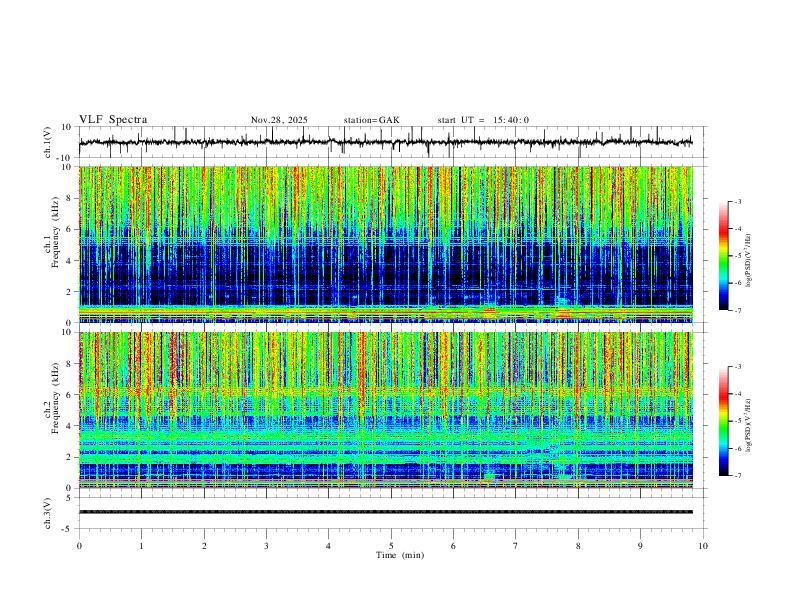The width and height of the screenshot is (792, 612).
Task: Click the "4" kHz tick on ch.1 axis
Action: 69,261
